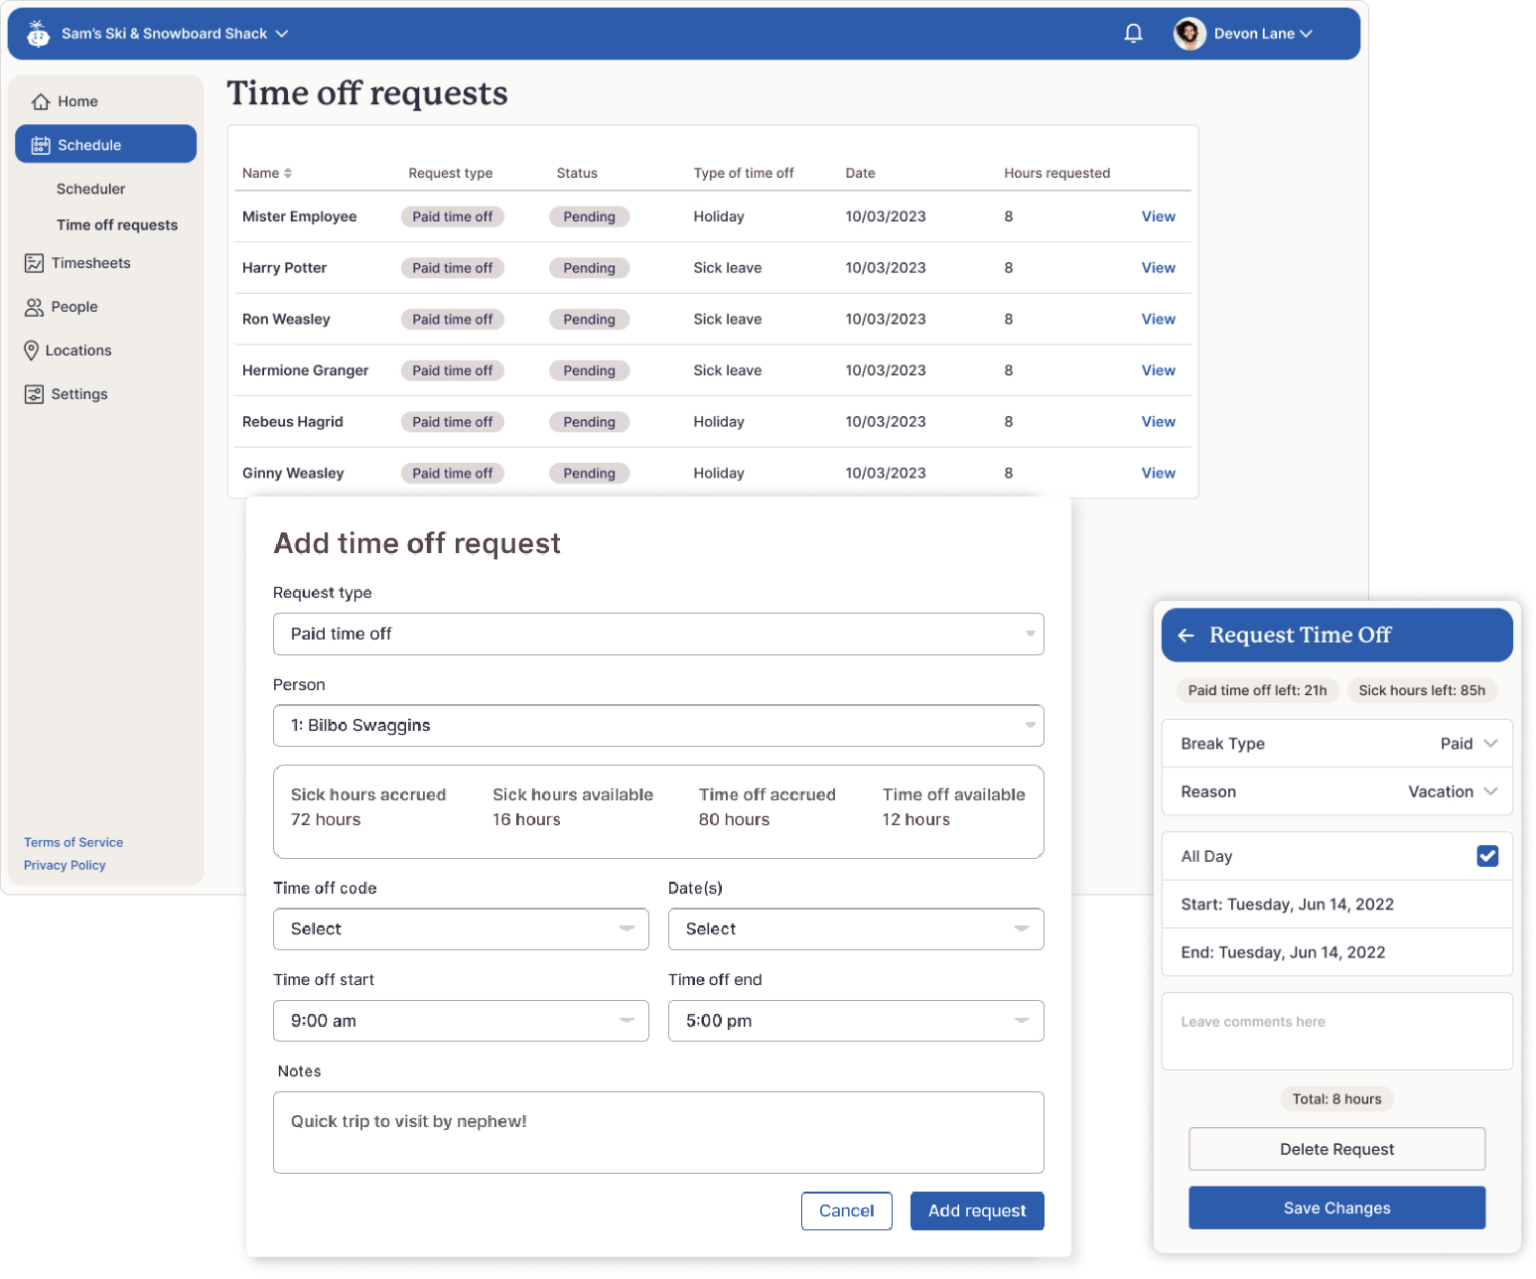Open the Scheduler menu entry
Image resolution: width=1536 pixels, height=1279 pixels.
(x=90, y=188)
